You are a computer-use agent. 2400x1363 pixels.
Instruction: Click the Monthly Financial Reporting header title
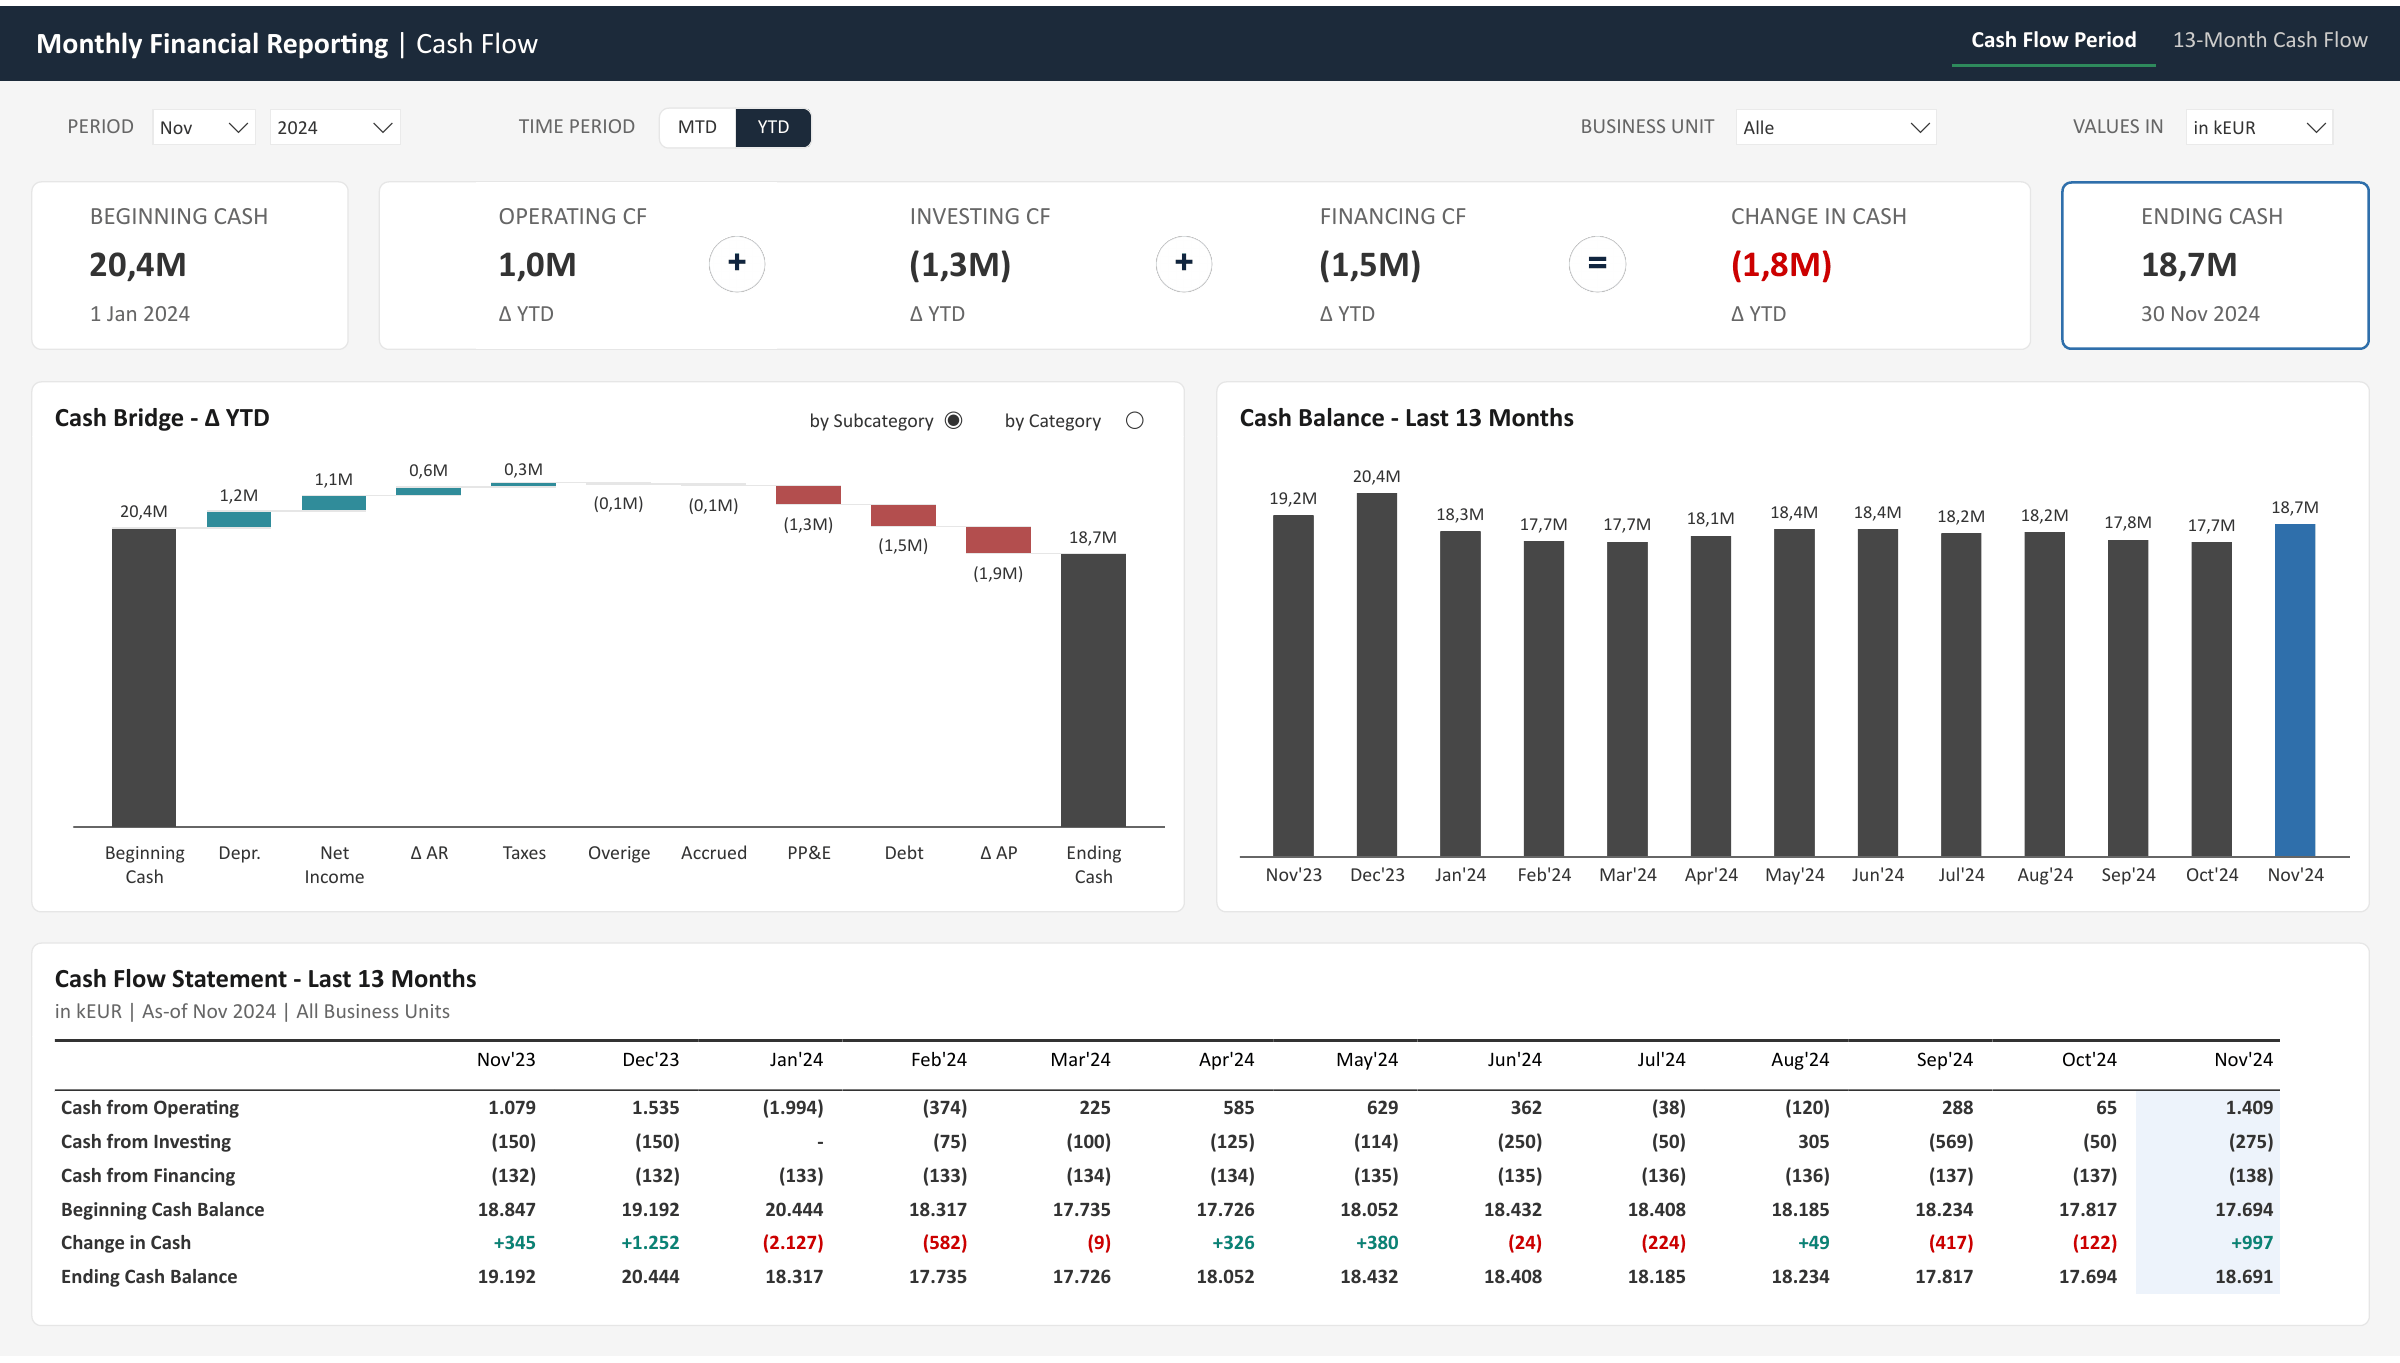point(212,44)
